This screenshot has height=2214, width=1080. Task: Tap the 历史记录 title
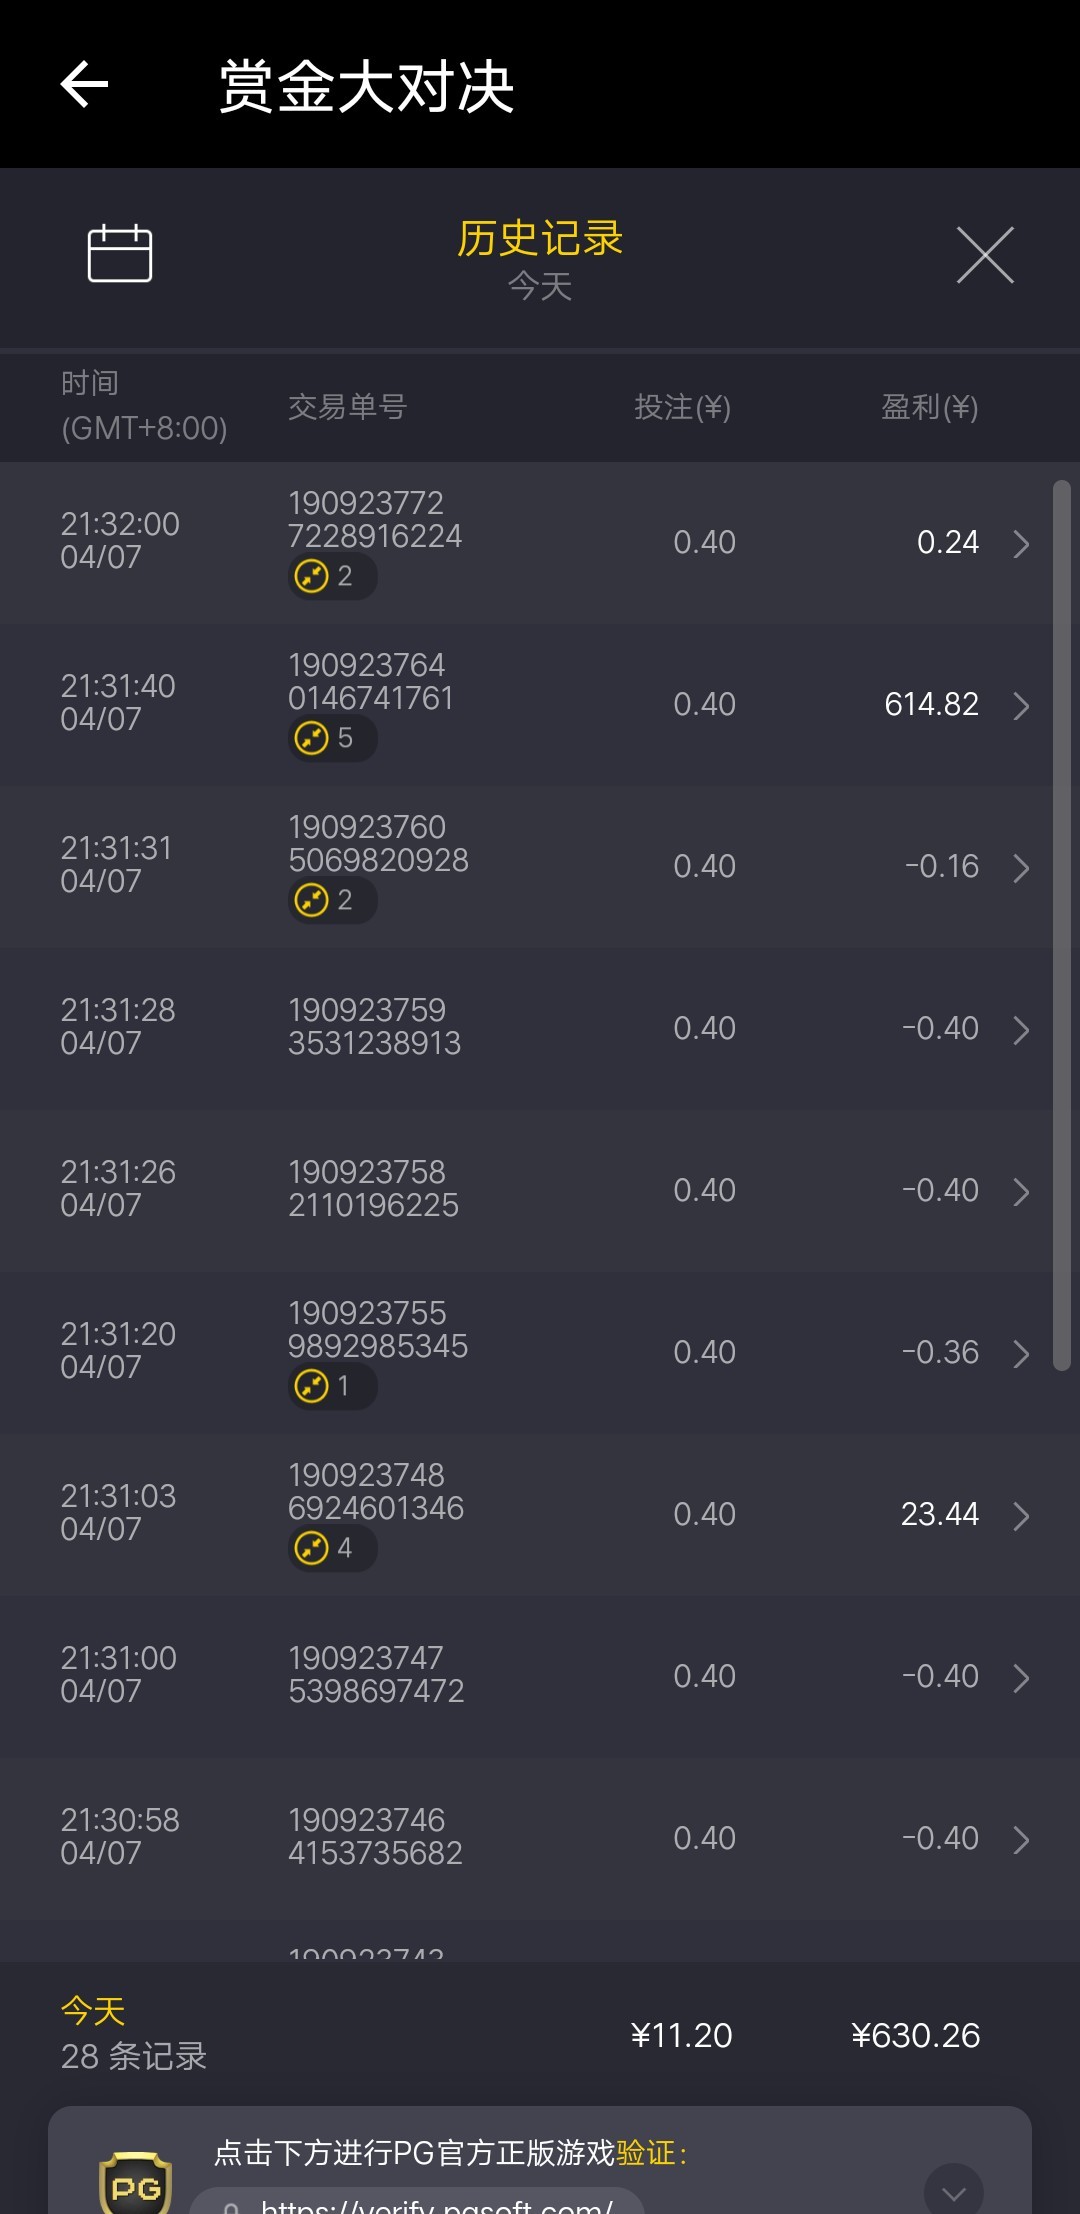click(540, 239)
